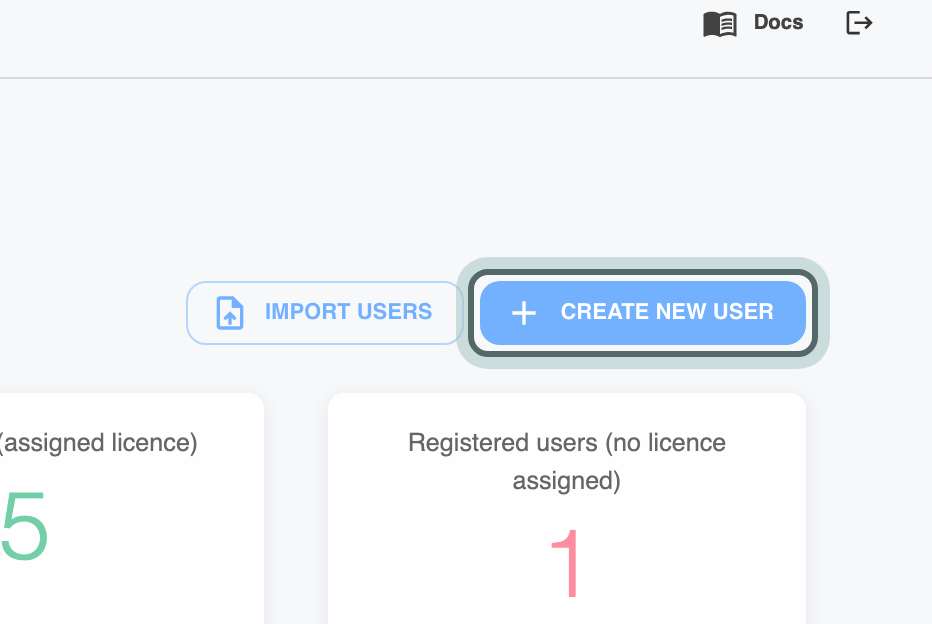This screenshot has width=932, height=624.
Task: Click the Create New User button
Action: (643, 313)
